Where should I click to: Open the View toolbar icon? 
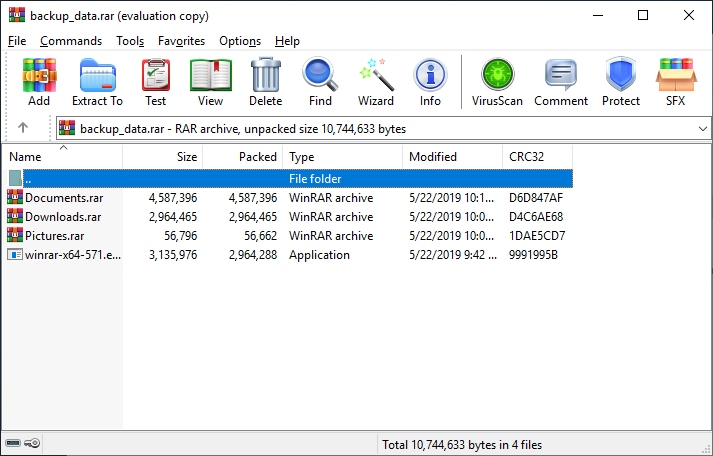coord(210,82)
